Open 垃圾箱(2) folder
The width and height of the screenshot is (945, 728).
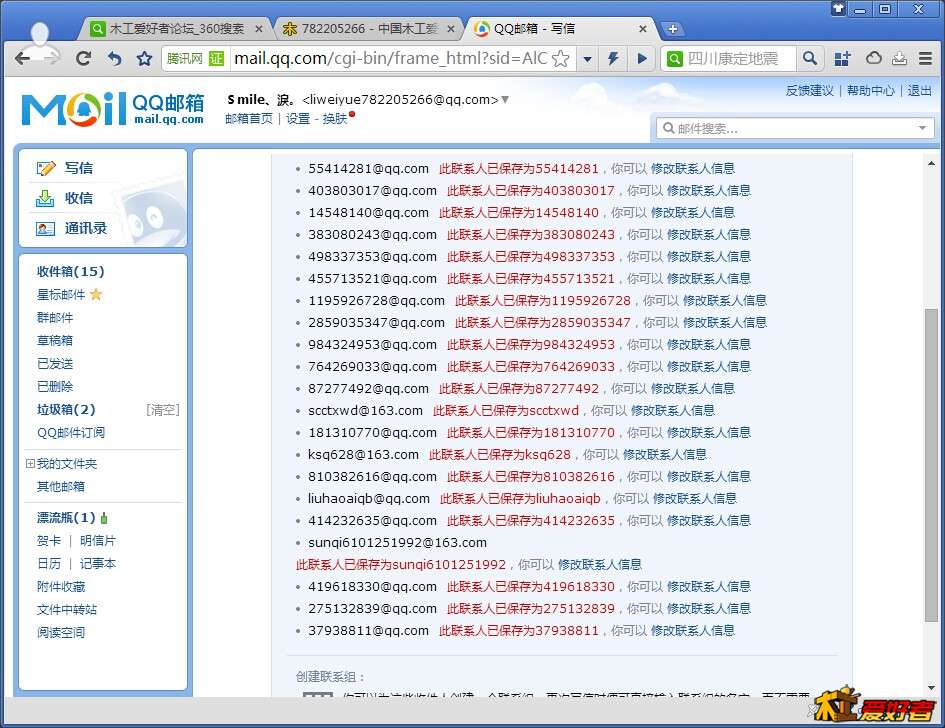pos(66,409)
